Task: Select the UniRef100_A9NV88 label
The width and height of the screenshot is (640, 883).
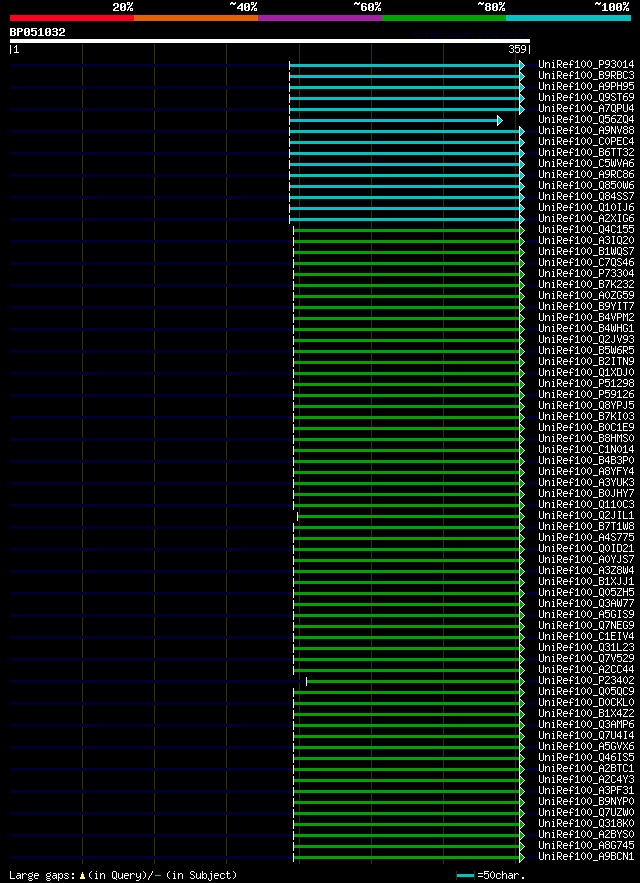Action: tap(586, 131)
